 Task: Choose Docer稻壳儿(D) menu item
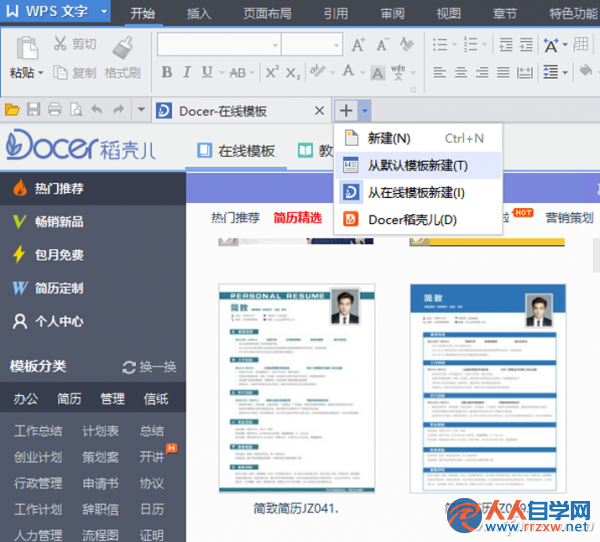click(418, 220)
